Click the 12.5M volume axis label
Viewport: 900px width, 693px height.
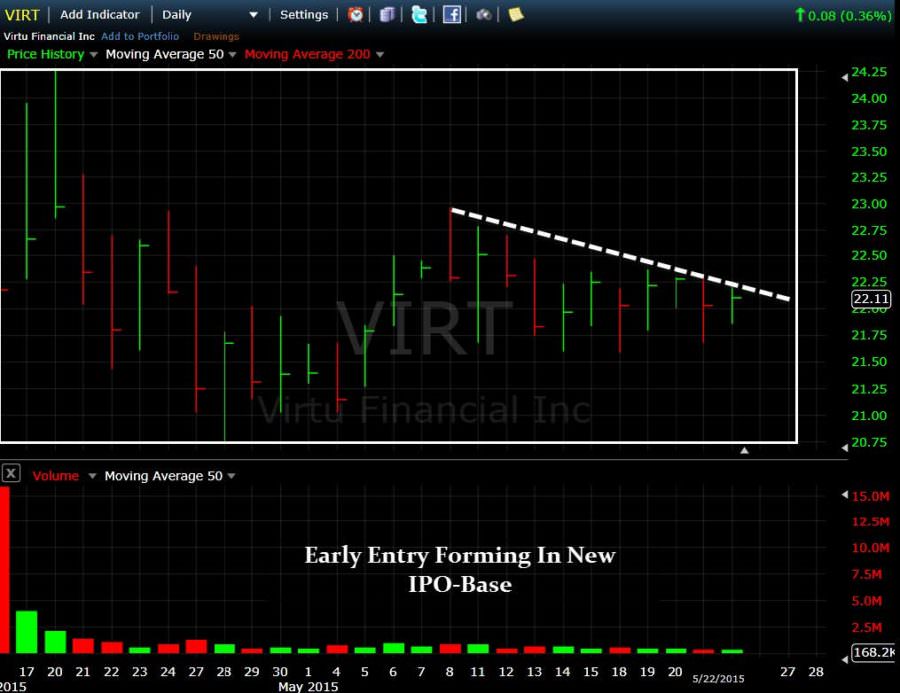click(x=870, y=522)
